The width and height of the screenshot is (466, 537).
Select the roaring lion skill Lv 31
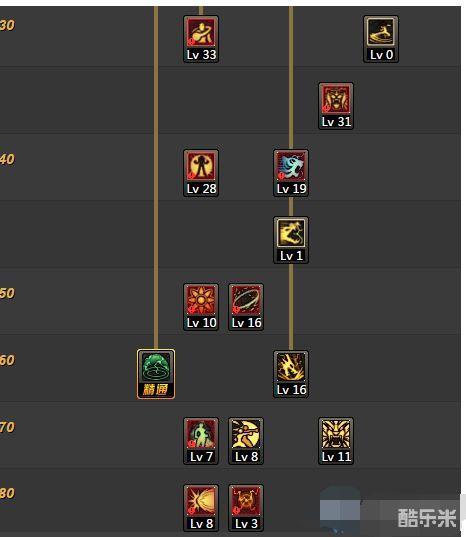click(x=336, y=106)
